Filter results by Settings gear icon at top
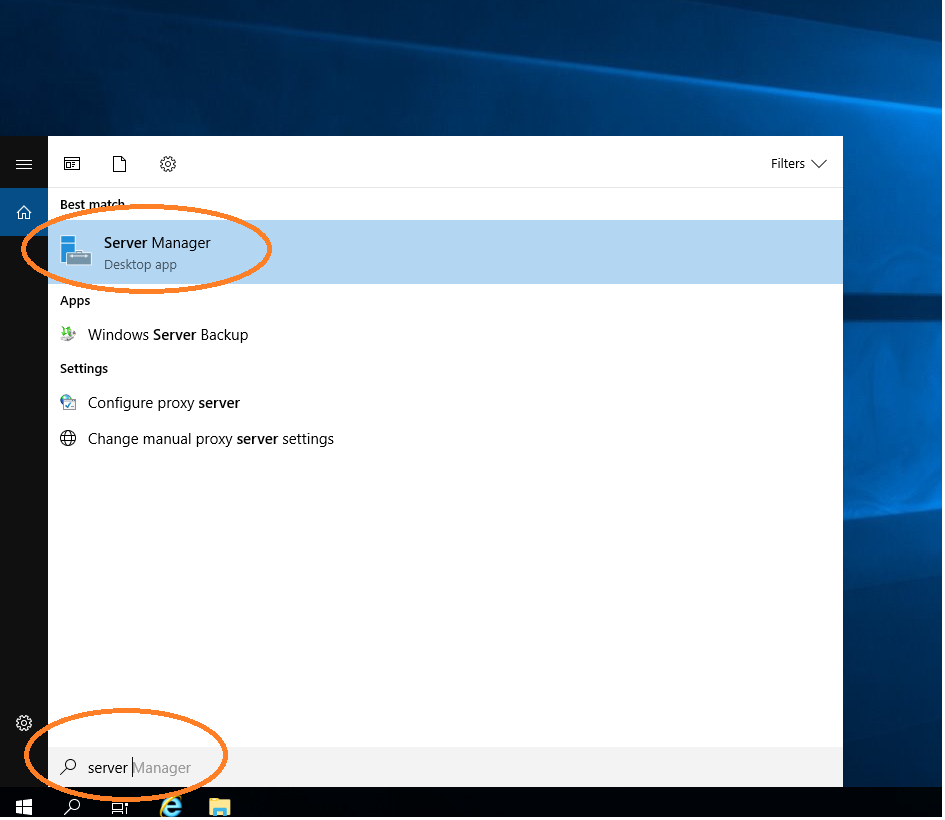 pos(168,164)
